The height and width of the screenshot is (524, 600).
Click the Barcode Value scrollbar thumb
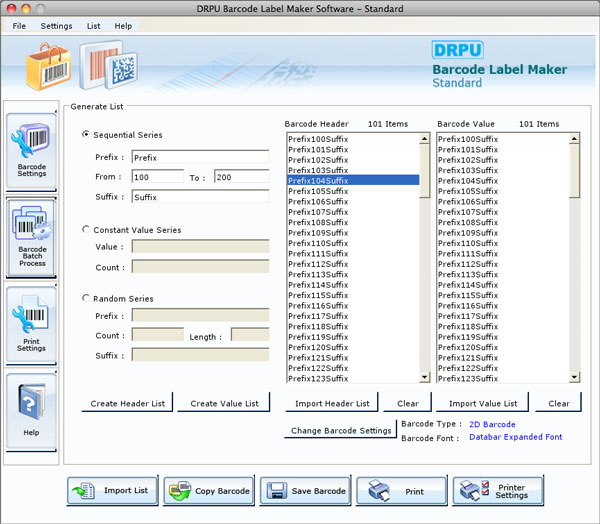pos(574,171)
